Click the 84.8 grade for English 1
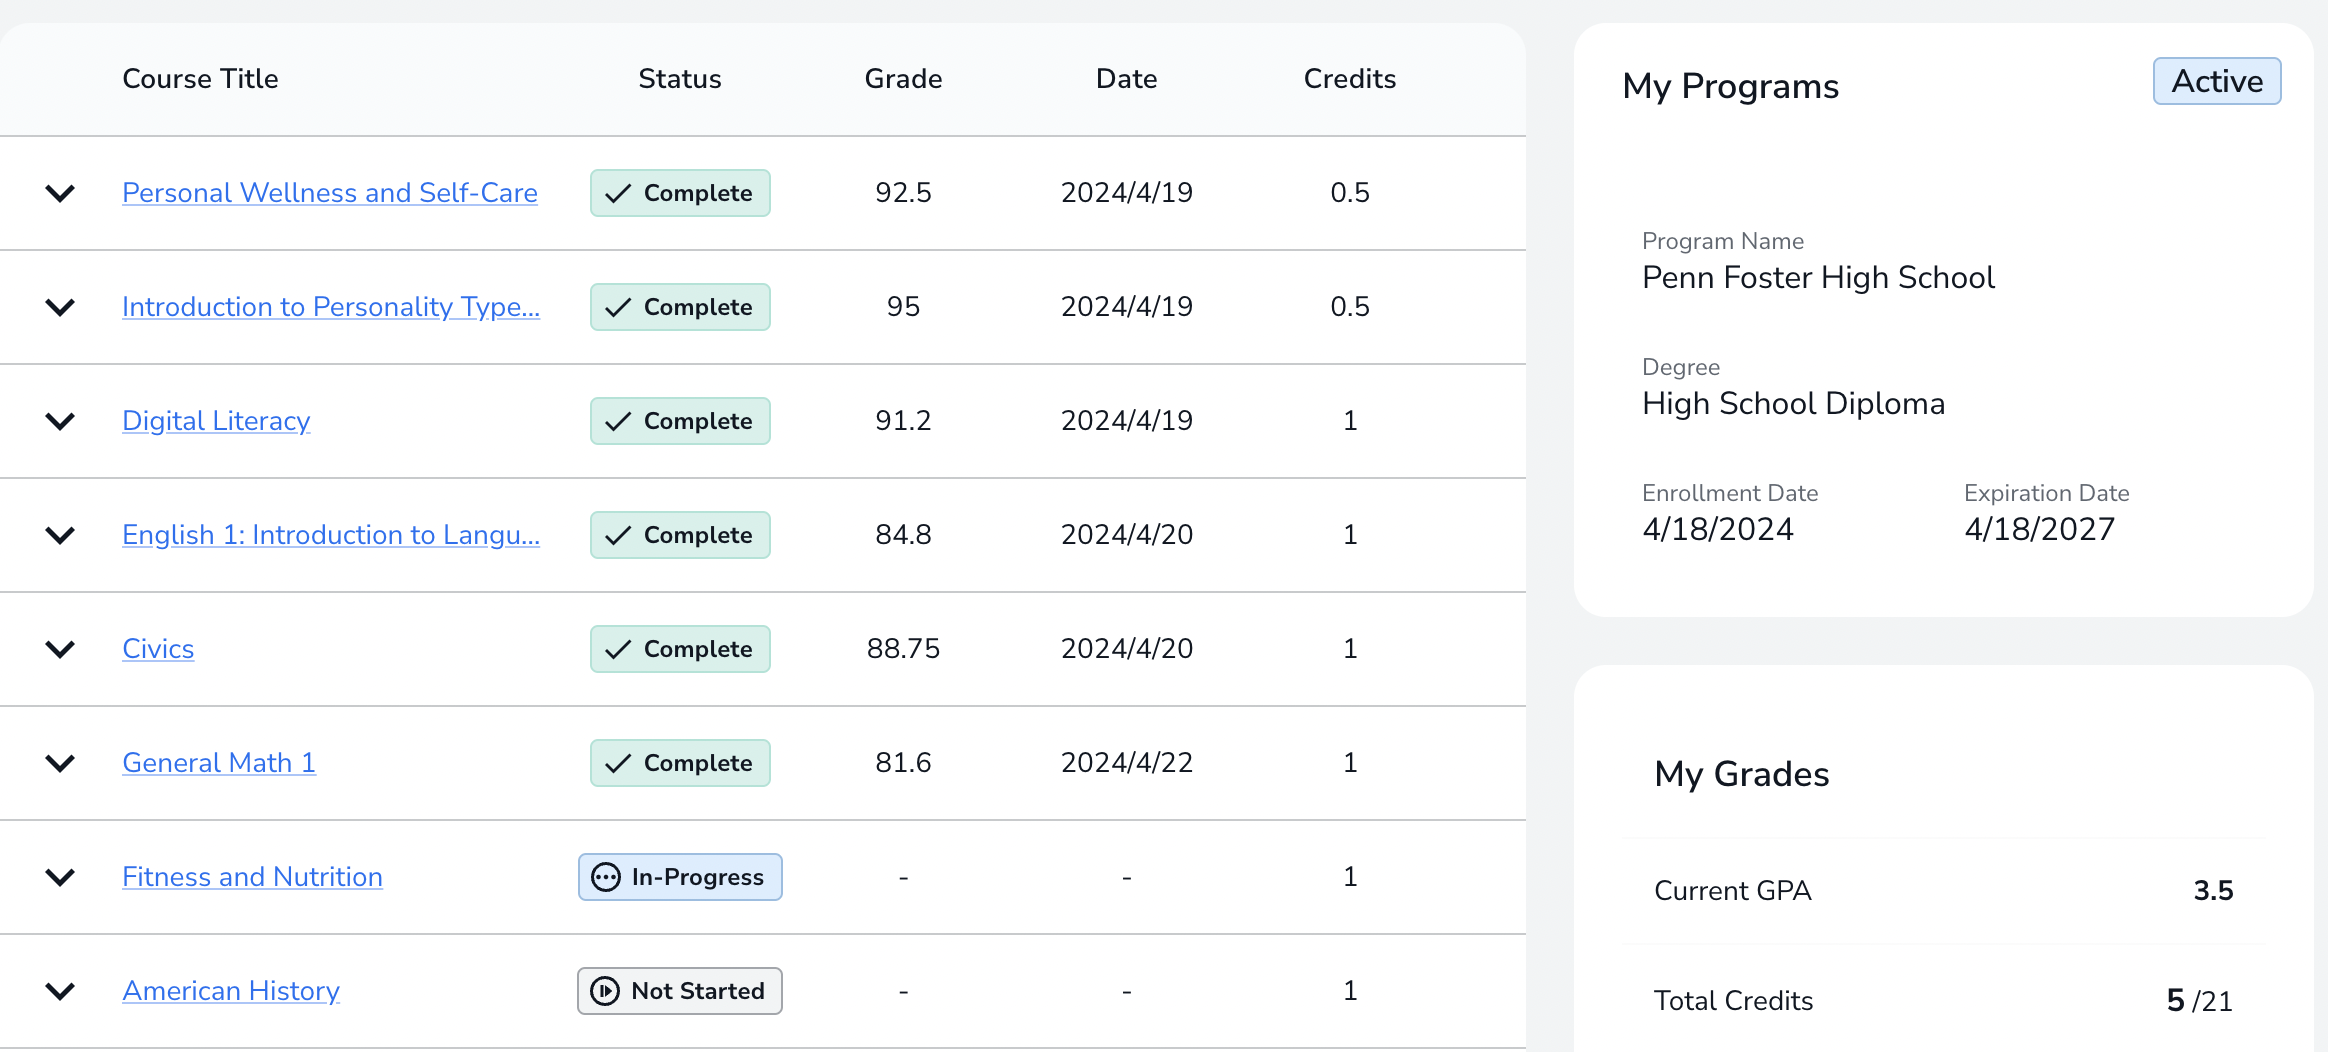This screenshot has height=1052, width=2328. [x=903, y=535]
